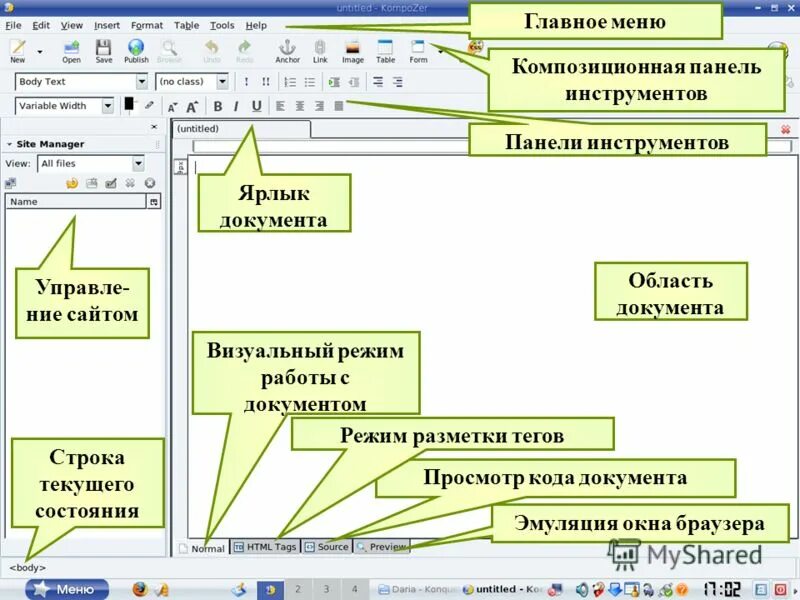Expand the (no class) dropdown
The image size is (800, 600).
coord(222,82)
